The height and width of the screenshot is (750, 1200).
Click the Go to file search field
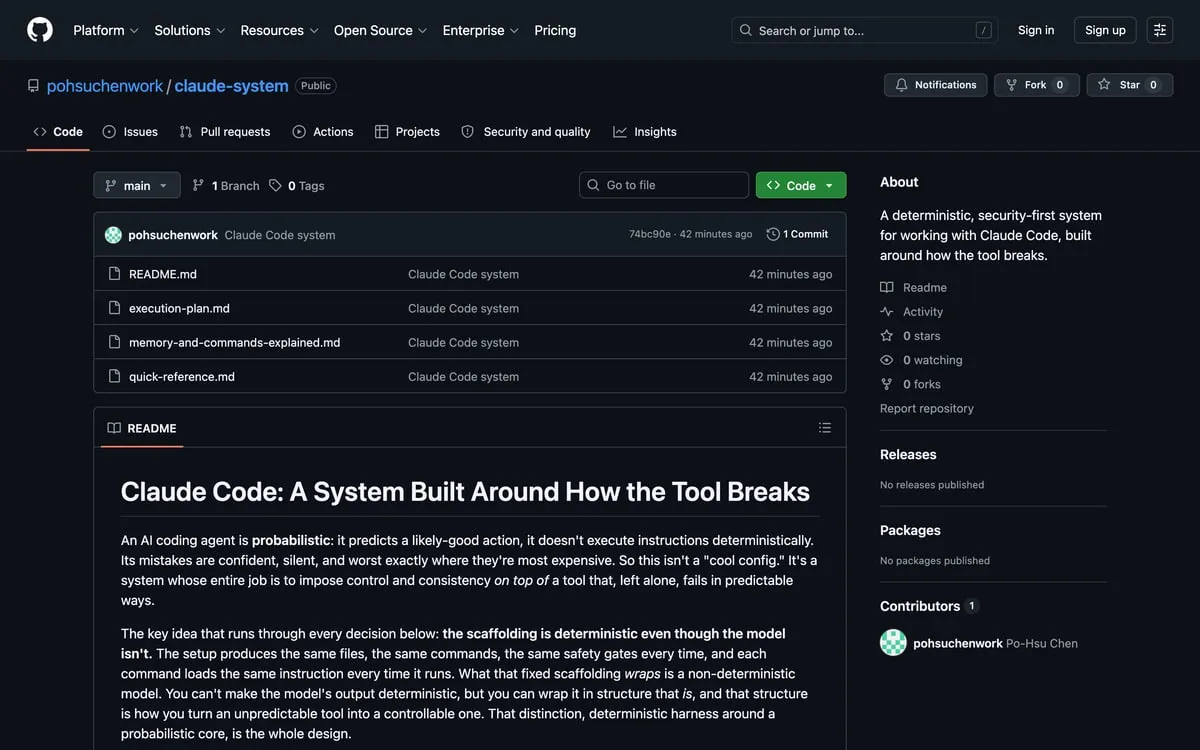[664, 185]
